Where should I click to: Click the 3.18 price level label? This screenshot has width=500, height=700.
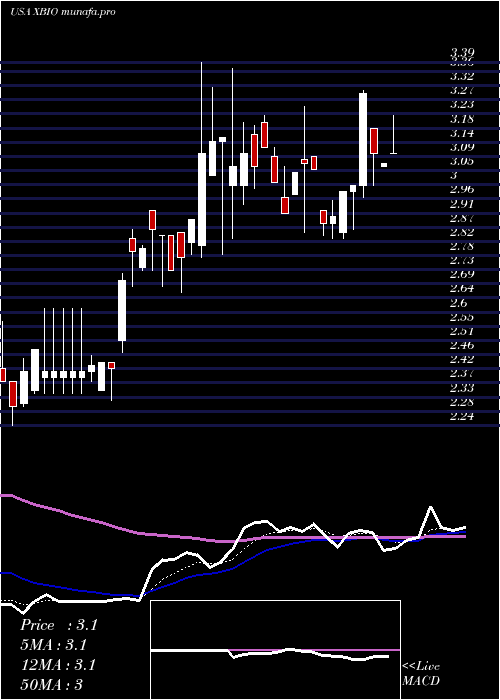pos(462,119)
